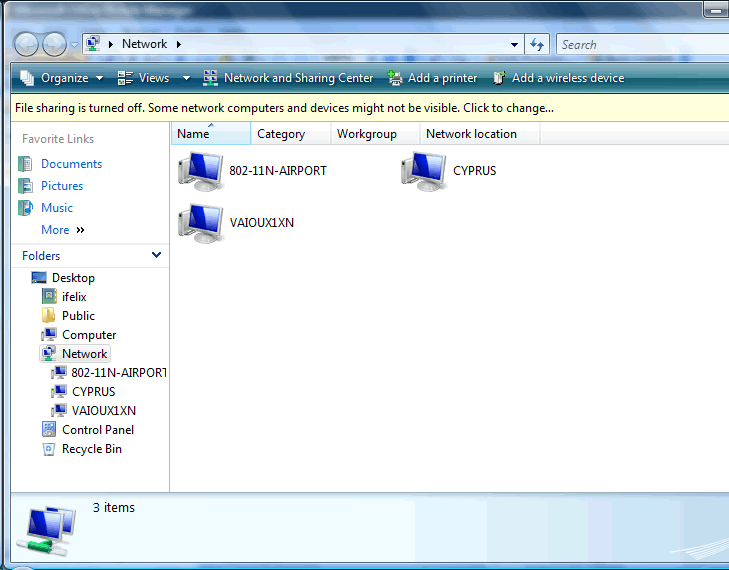
Task: Collapse the Folders pane chevron
Action: pyautogui.click(x=156, y=255)
